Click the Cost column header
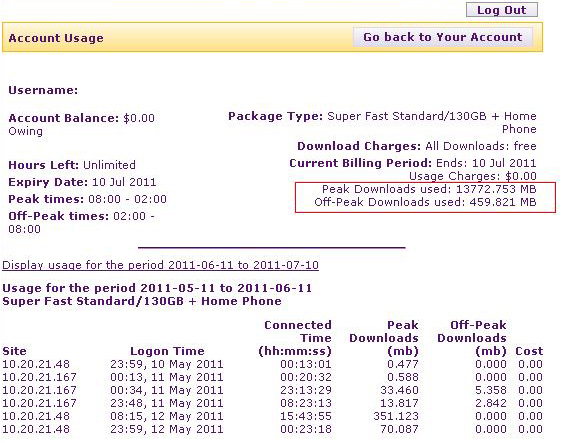 [529, 351]
